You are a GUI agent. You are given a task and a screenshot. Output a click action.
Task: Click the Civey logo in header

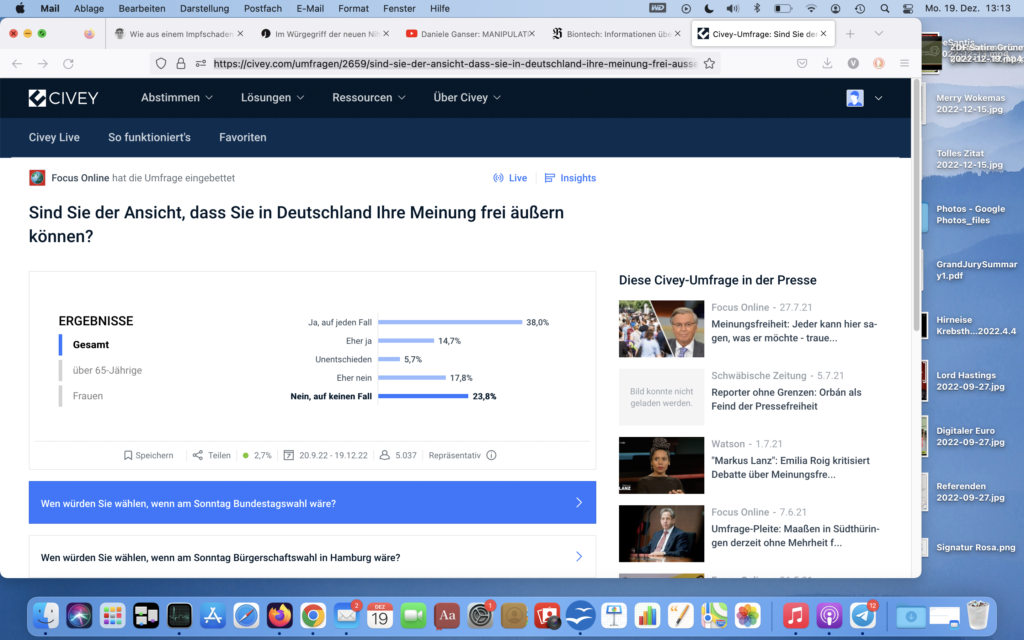point(66,98)
